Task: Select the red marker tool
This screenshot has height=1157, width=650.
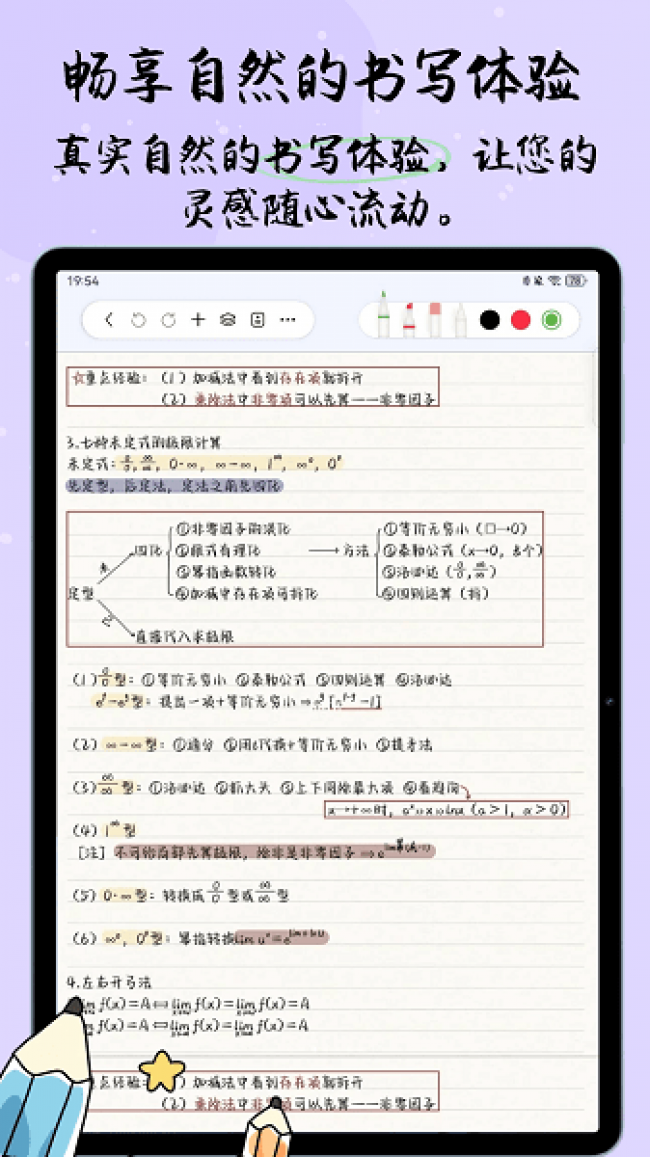Action: (x=409, y=318)
